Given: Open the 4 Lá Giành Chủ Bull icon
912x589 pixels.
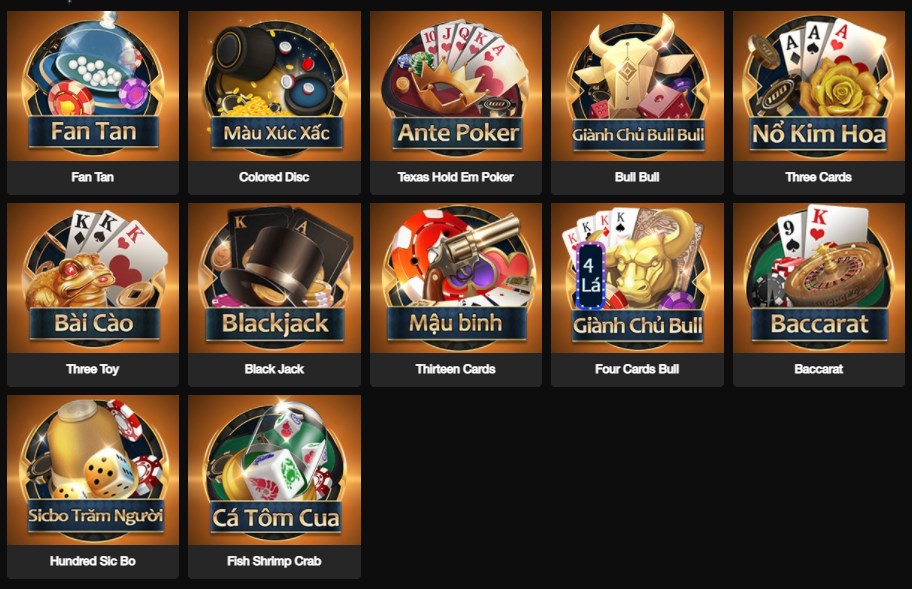Looking at the screenshot, I should (637, 278).
